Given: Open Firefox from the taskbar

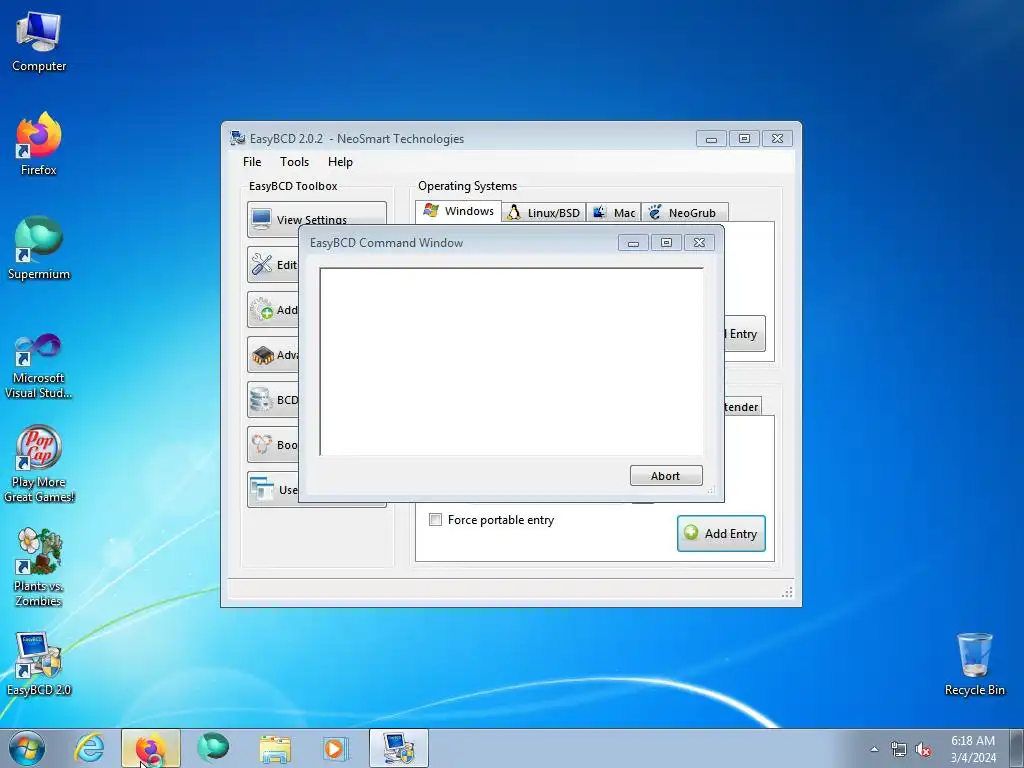Looking at the screenshot, I should coord(150,748).
